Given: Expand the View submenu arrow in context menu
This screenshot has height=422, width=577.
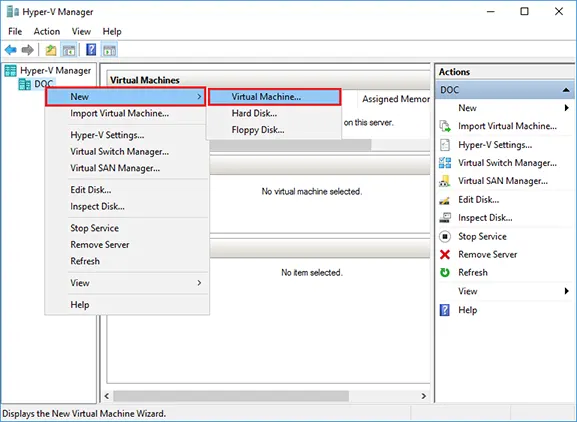Looking at the screenshot, I should tap(199, 283).
